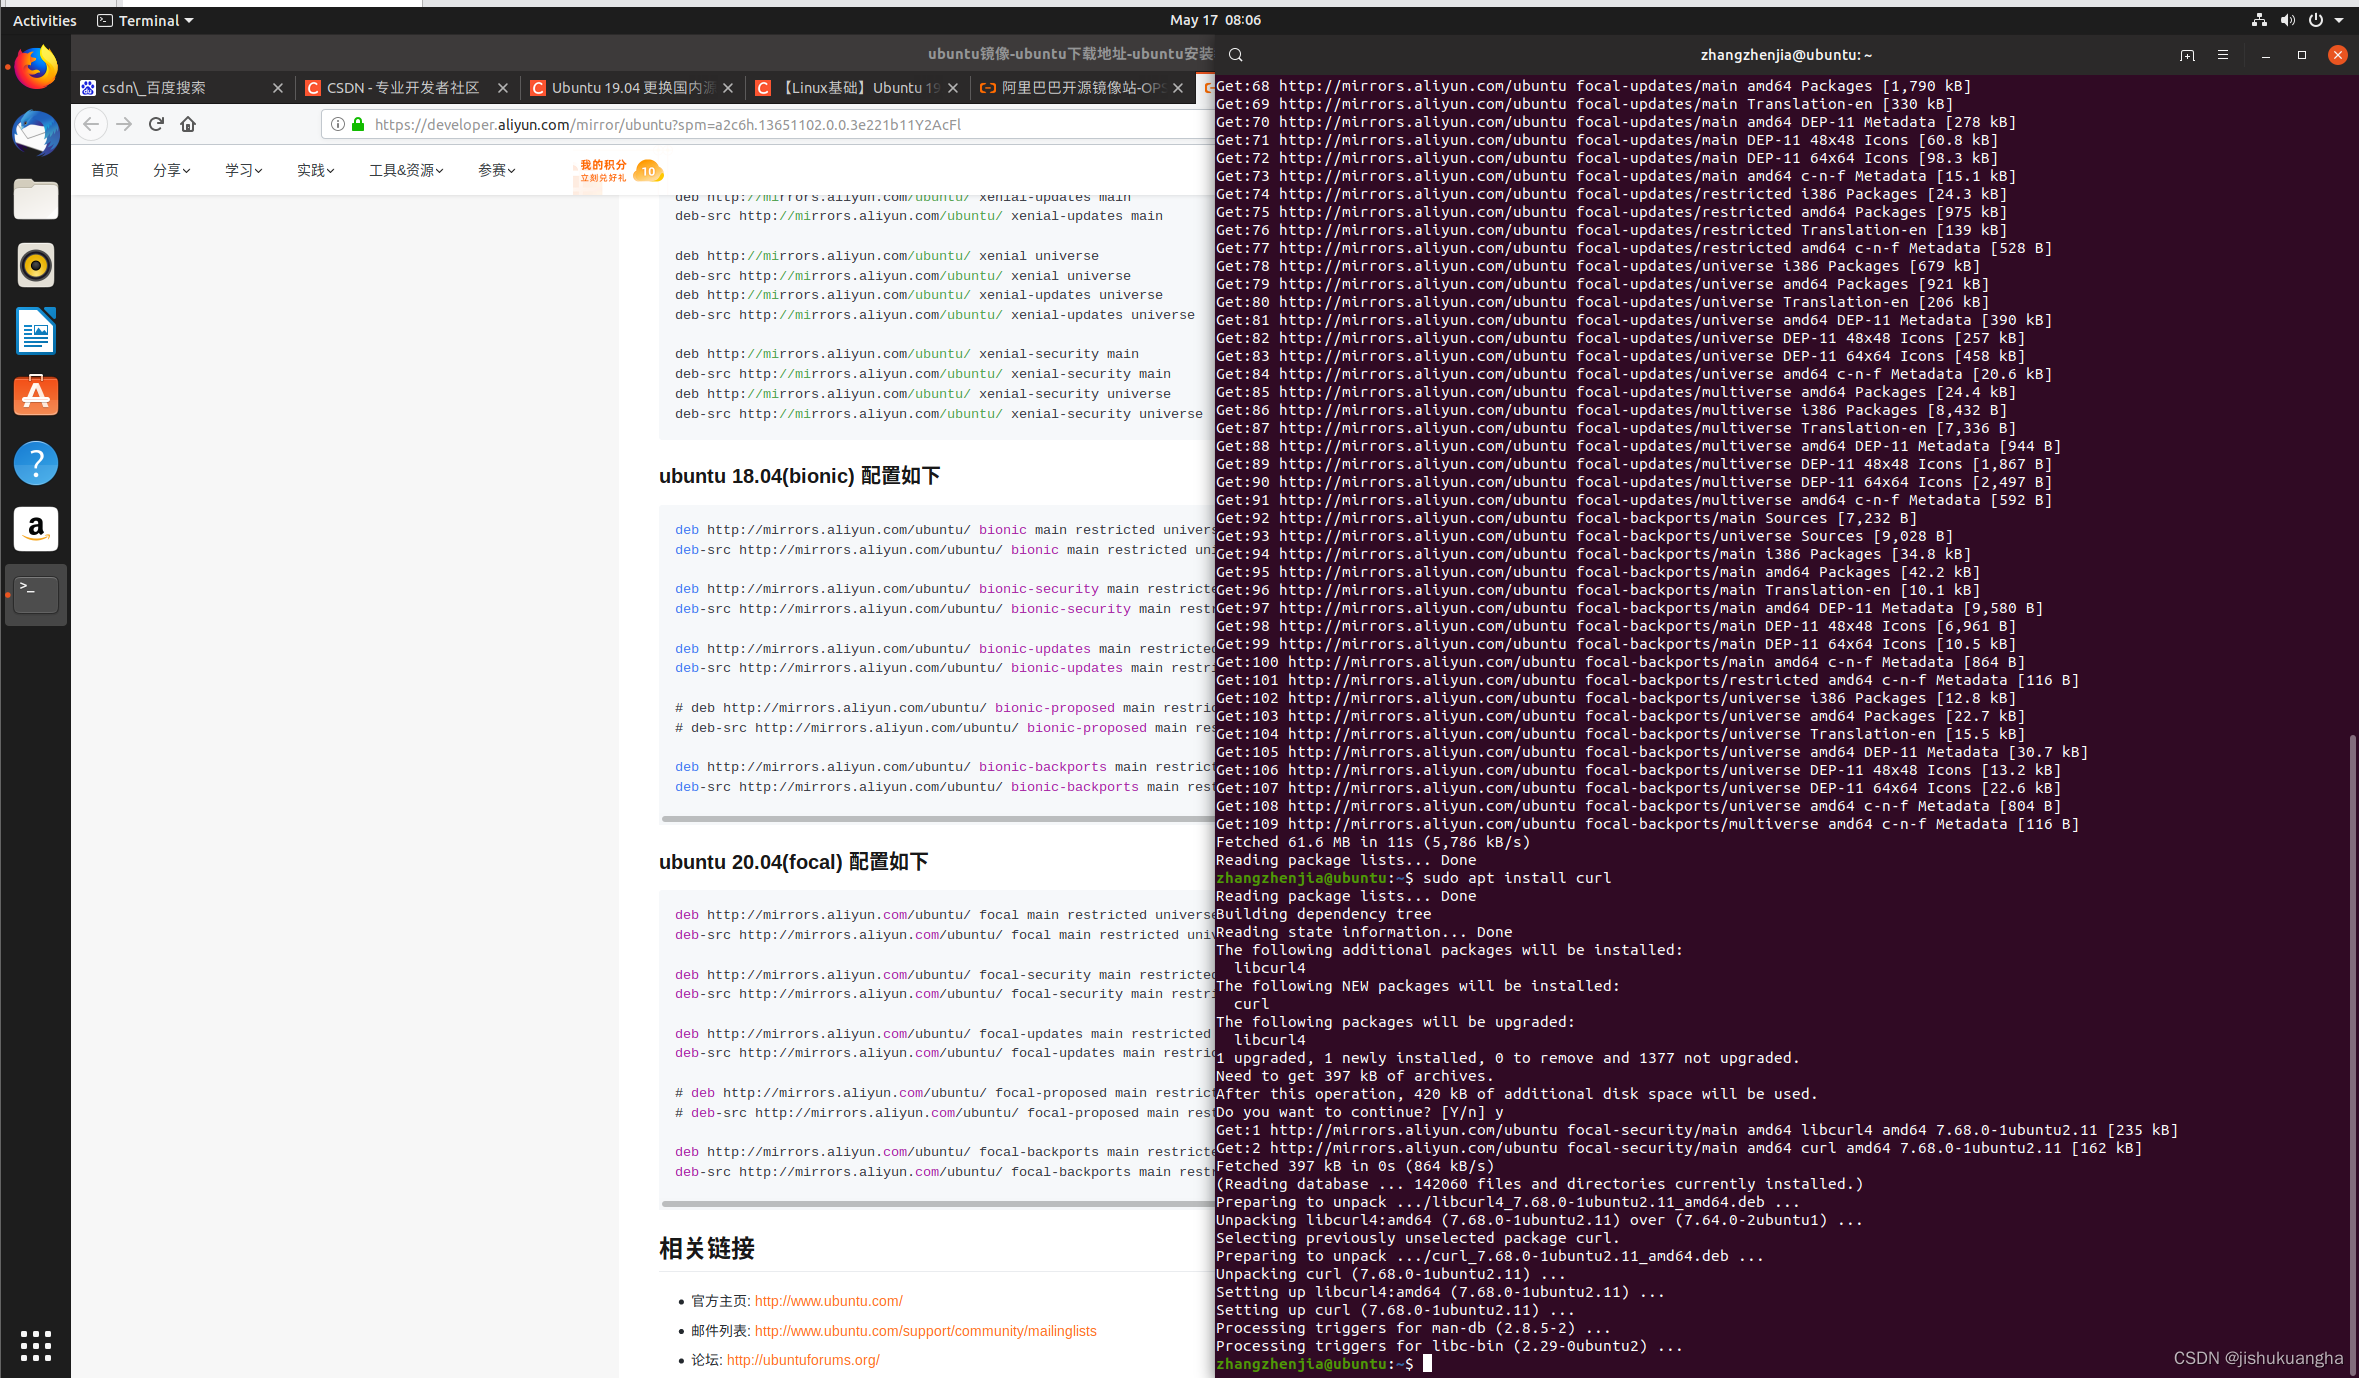2359x1378 pixels.
Task: Open the Terminal app menu in top bar
Action: point(145,20)
